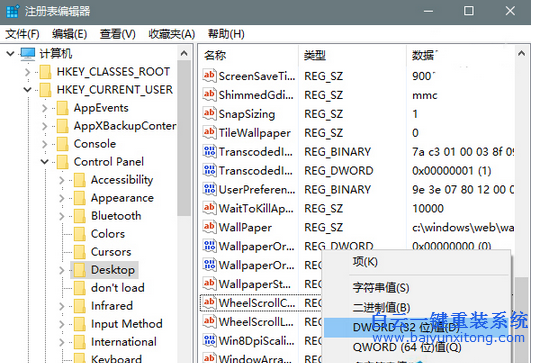
Task: Choose 二进制值(B) in context menu
Action: pos(416,308)
